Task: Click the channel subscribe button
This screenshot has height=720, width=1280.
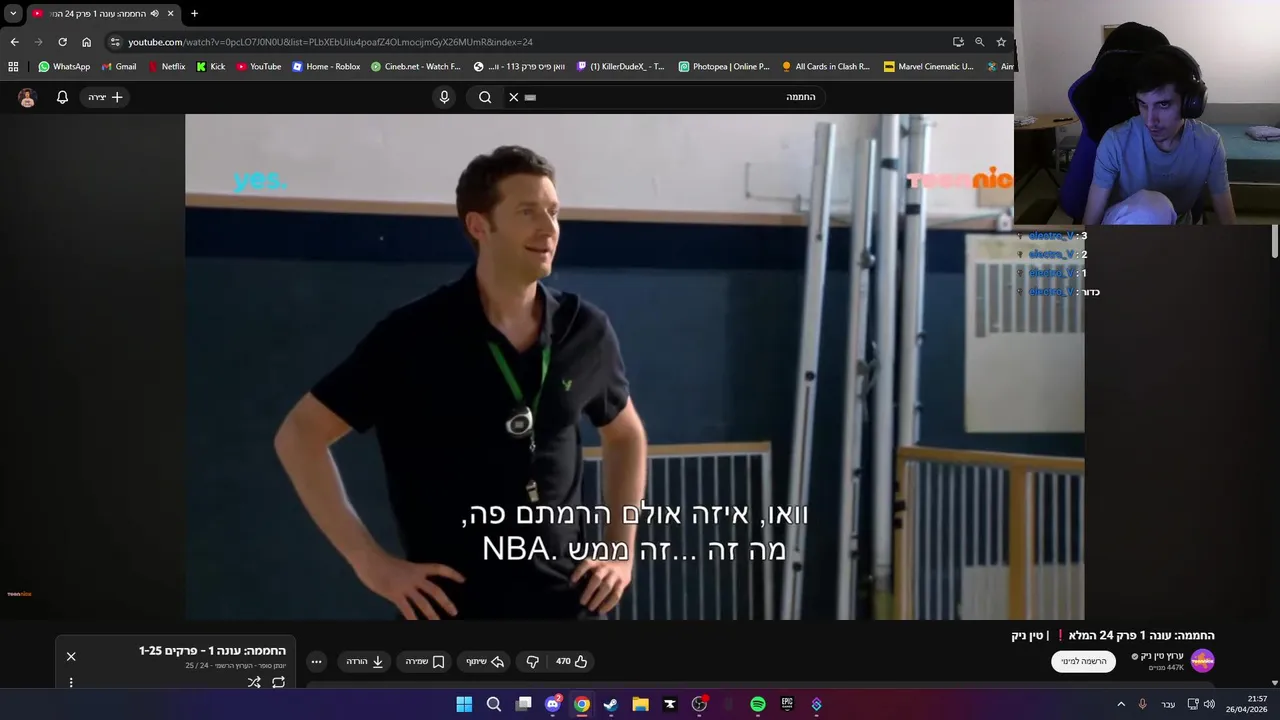Action: [1083, 661]
